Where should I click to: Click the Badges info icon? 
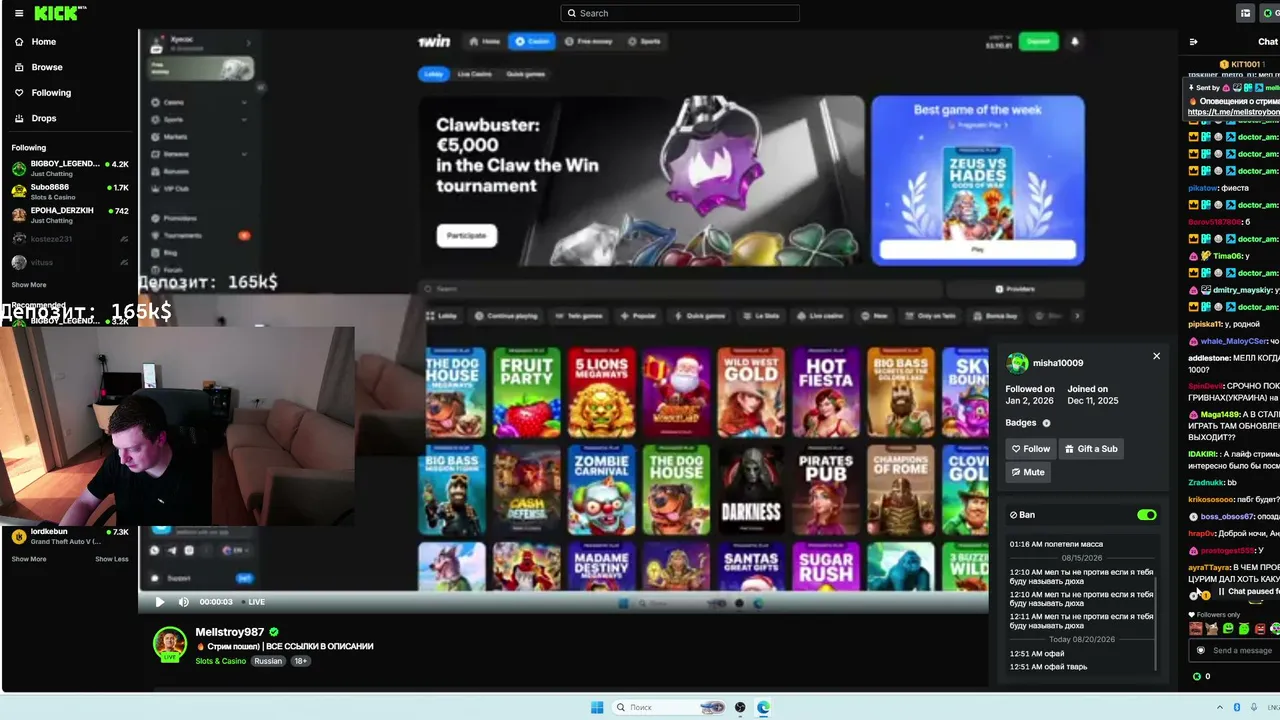point(1047,423)
